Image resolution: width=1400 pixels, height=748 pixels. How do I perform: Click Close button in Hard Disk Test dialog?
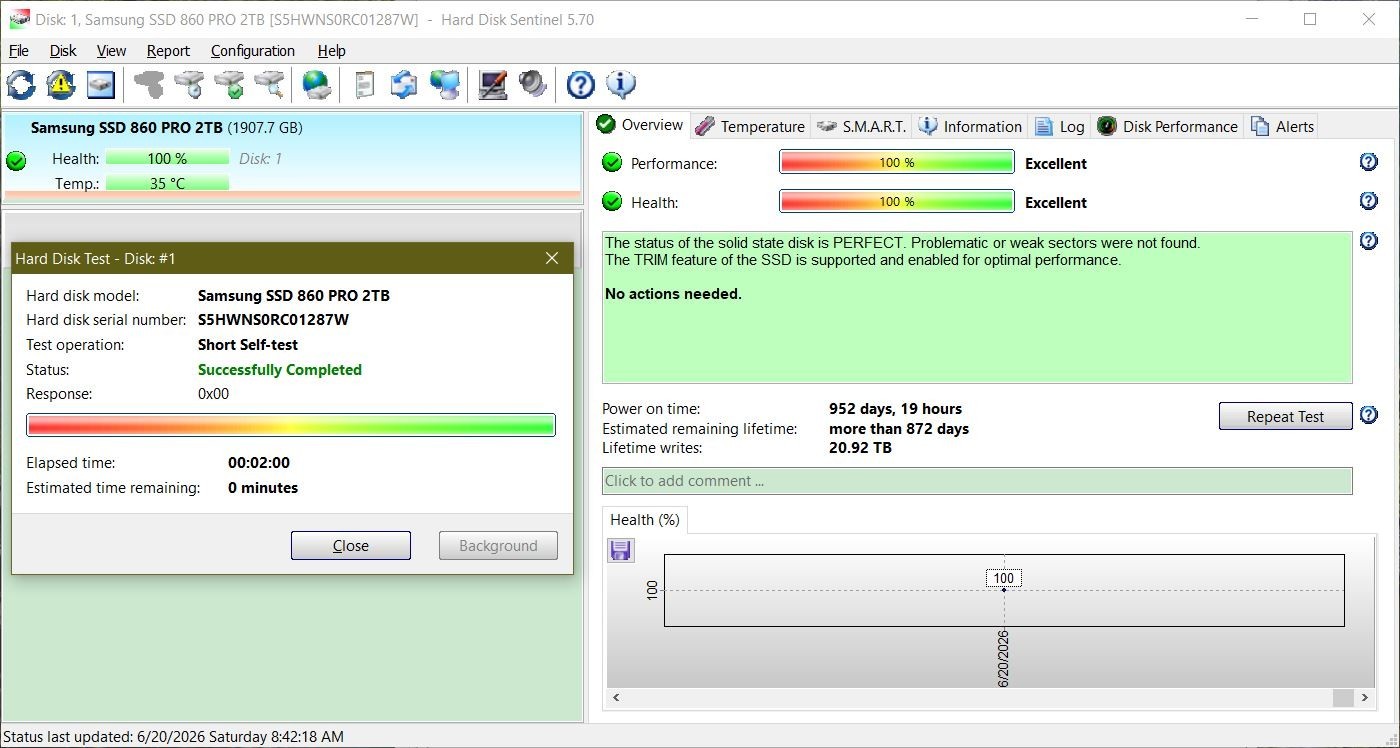(351, 545)
